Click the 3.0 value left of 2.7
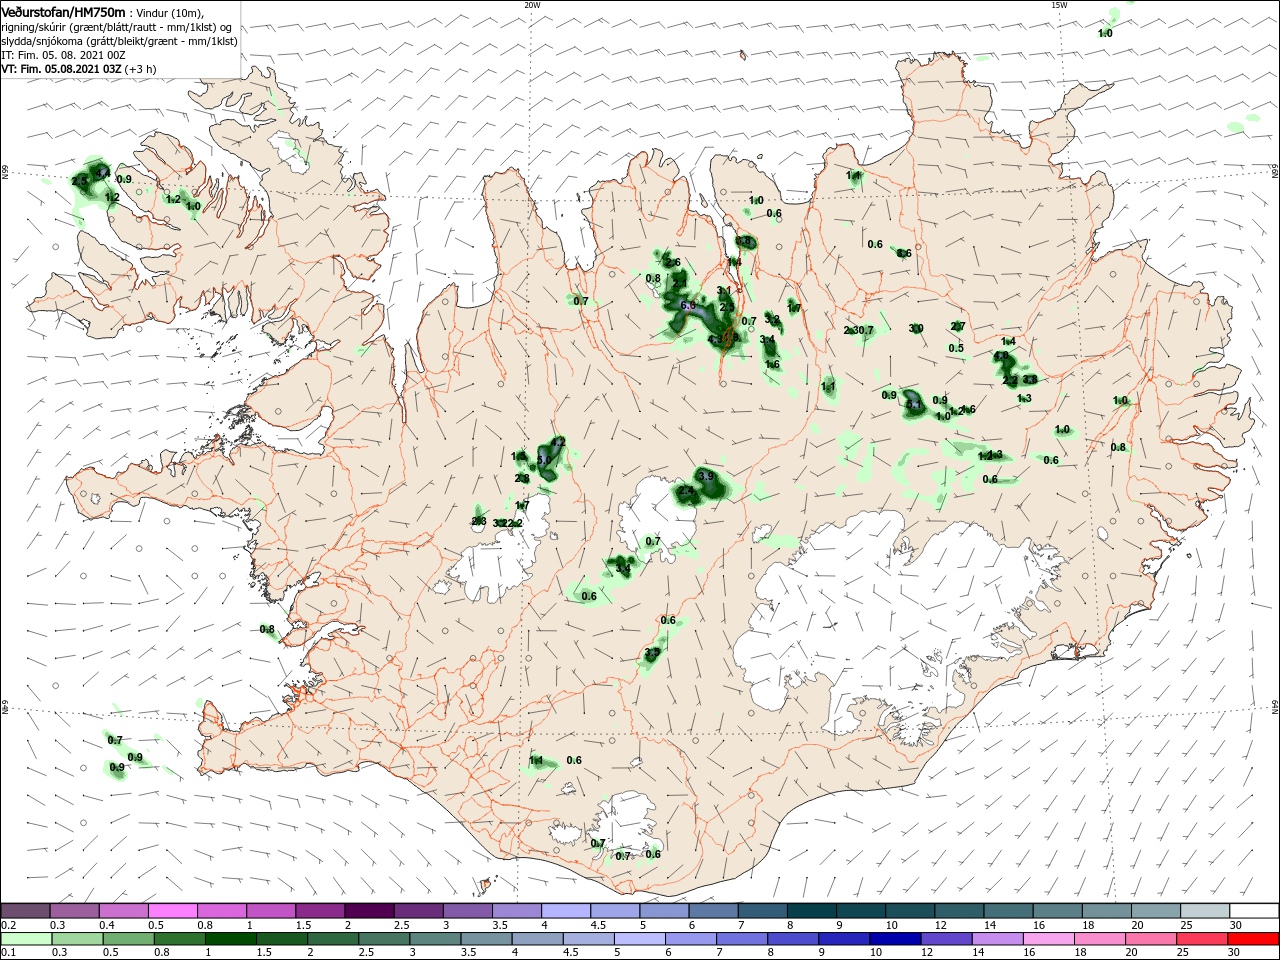Viewport: 1280px width, 960px height. coord(916,329)
